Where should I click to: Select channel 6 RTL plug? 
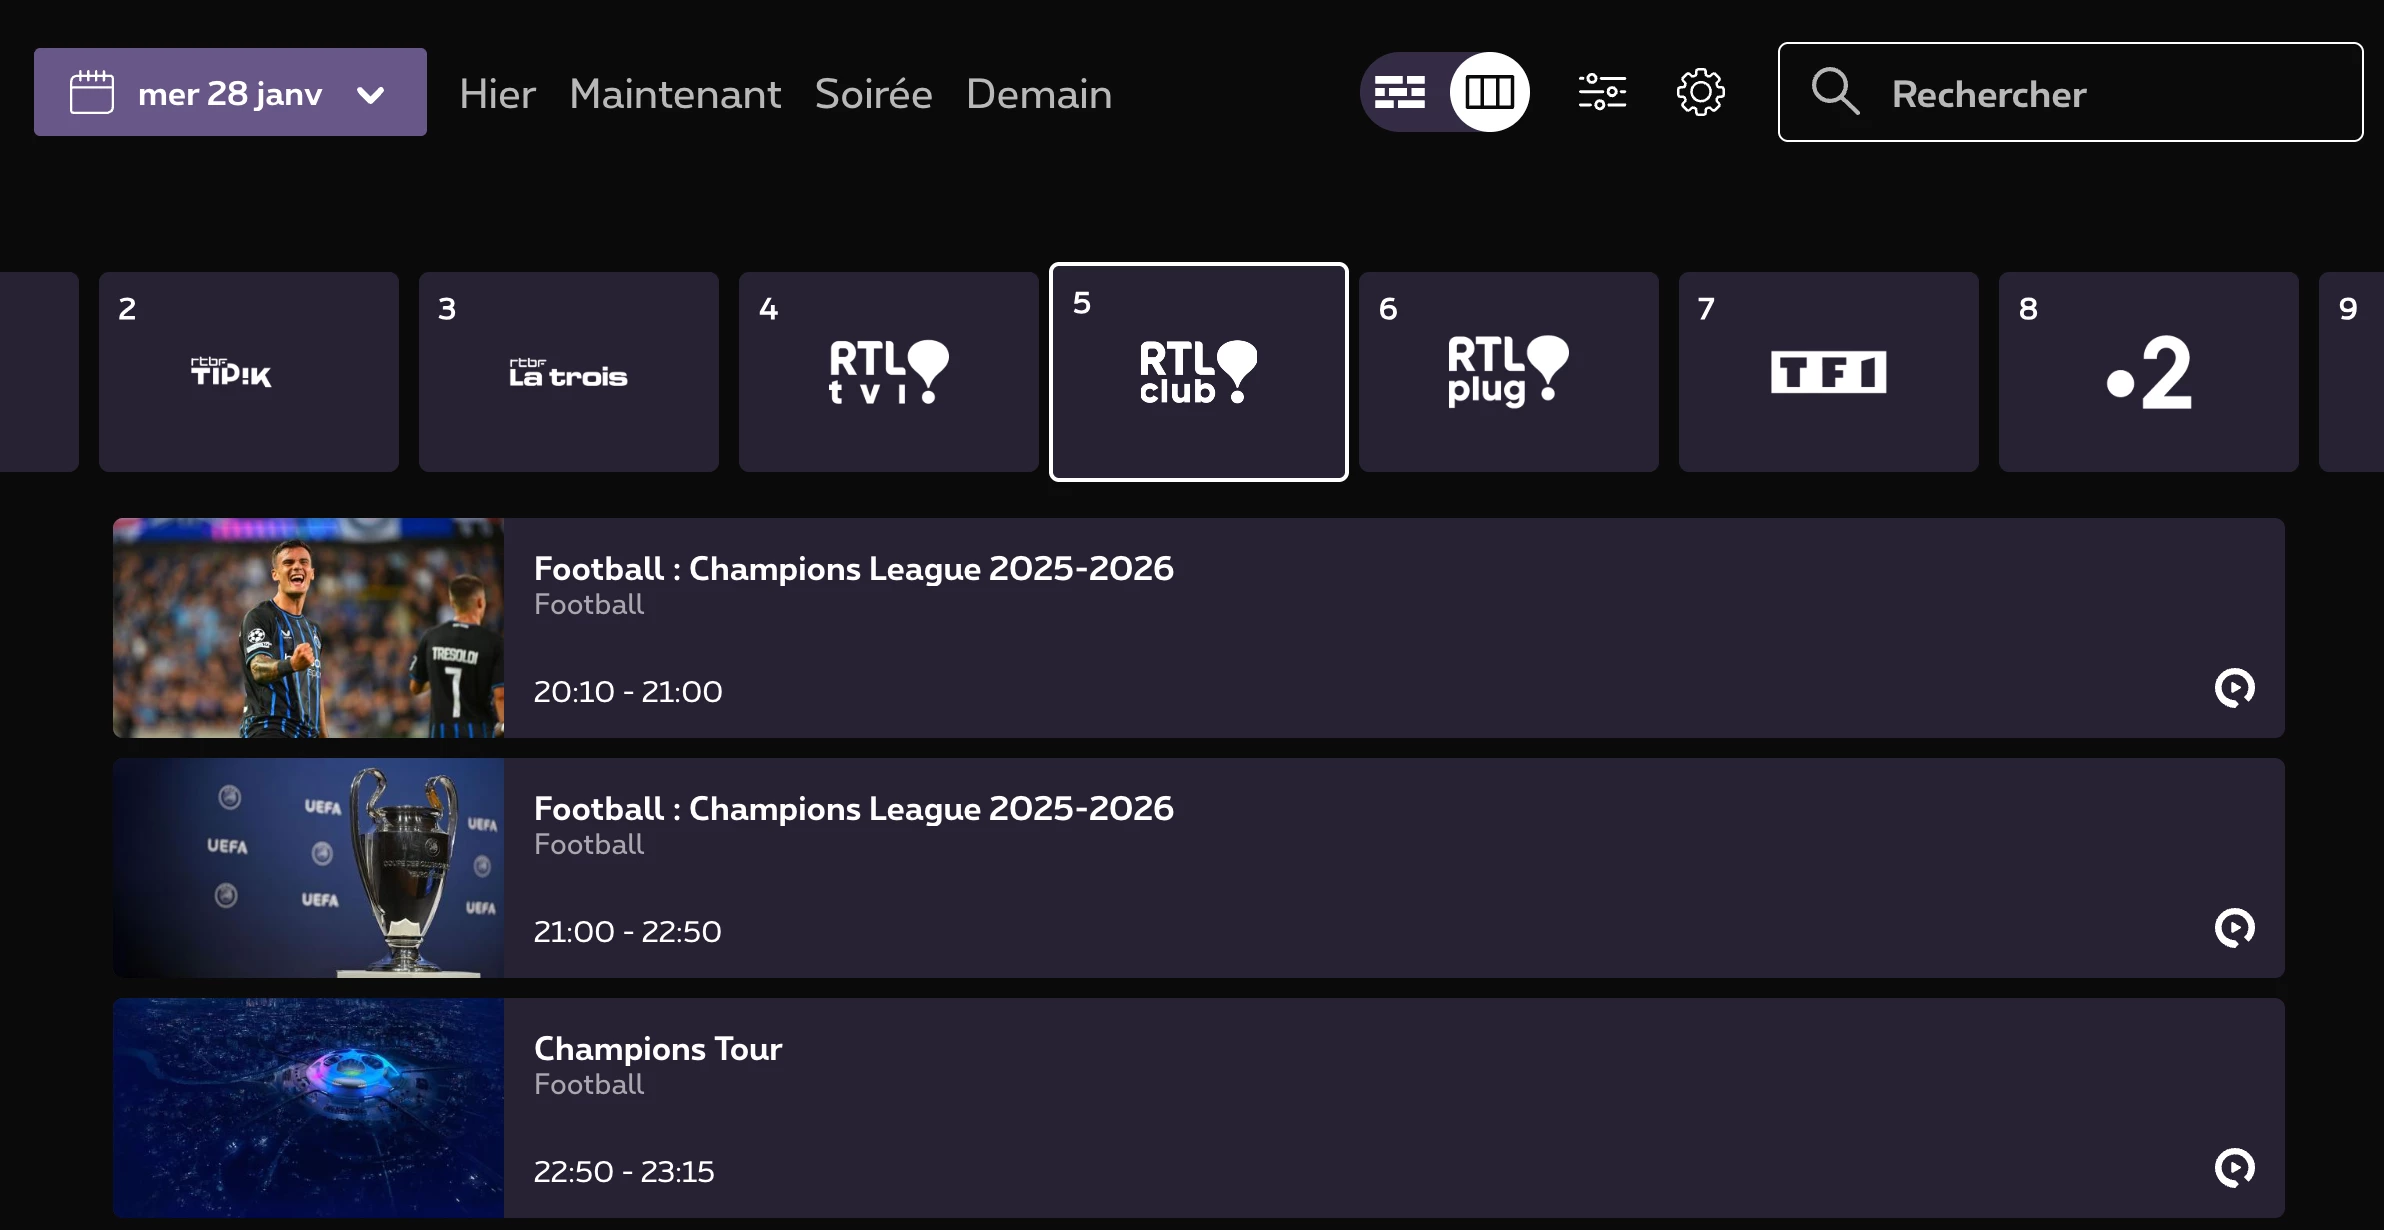(1508, 372)
